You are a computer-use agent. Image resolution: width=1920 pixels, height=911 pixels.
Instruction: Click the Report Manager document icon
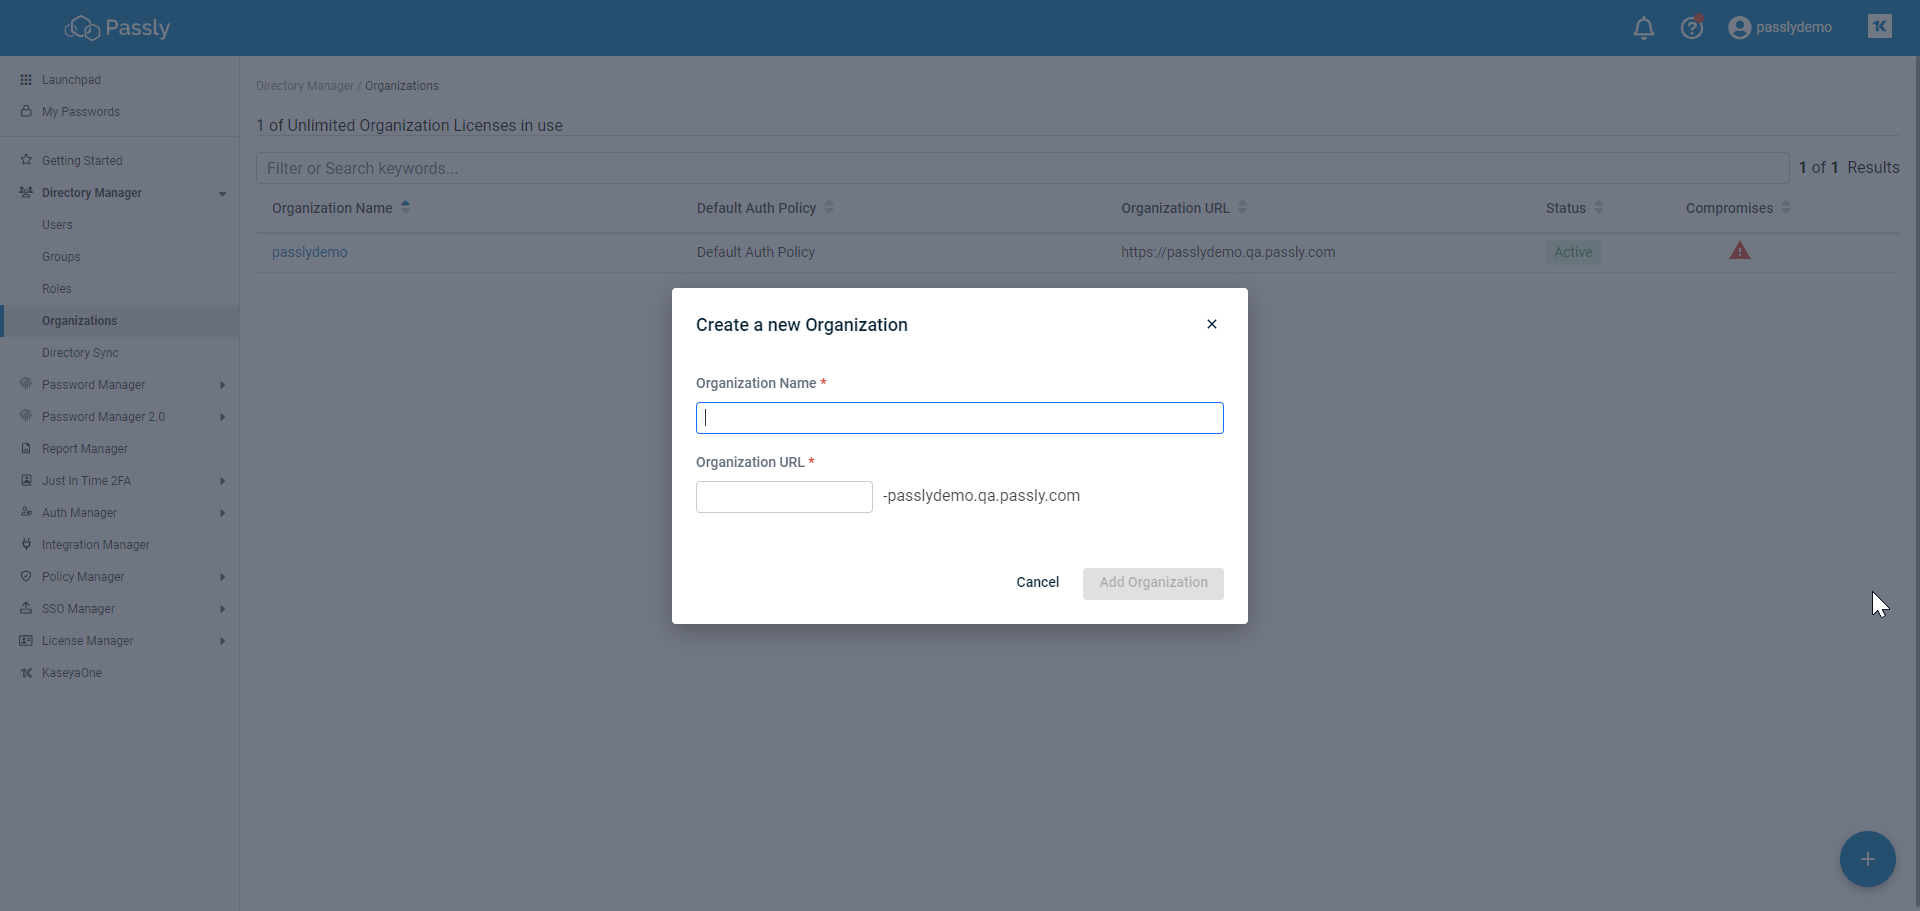(26, 448)
